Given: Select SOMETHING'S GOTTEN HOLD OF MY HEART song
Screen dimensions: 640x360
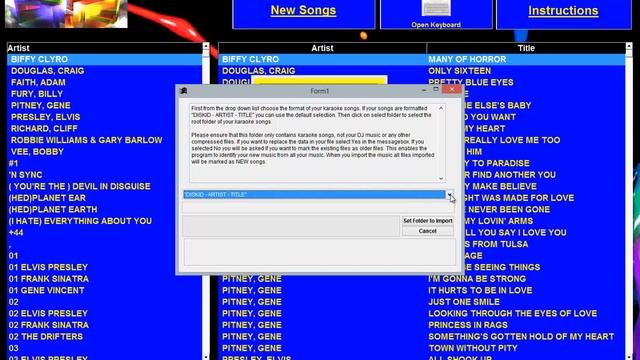Looking at the screenshot, I should click(x=521, y=337).
